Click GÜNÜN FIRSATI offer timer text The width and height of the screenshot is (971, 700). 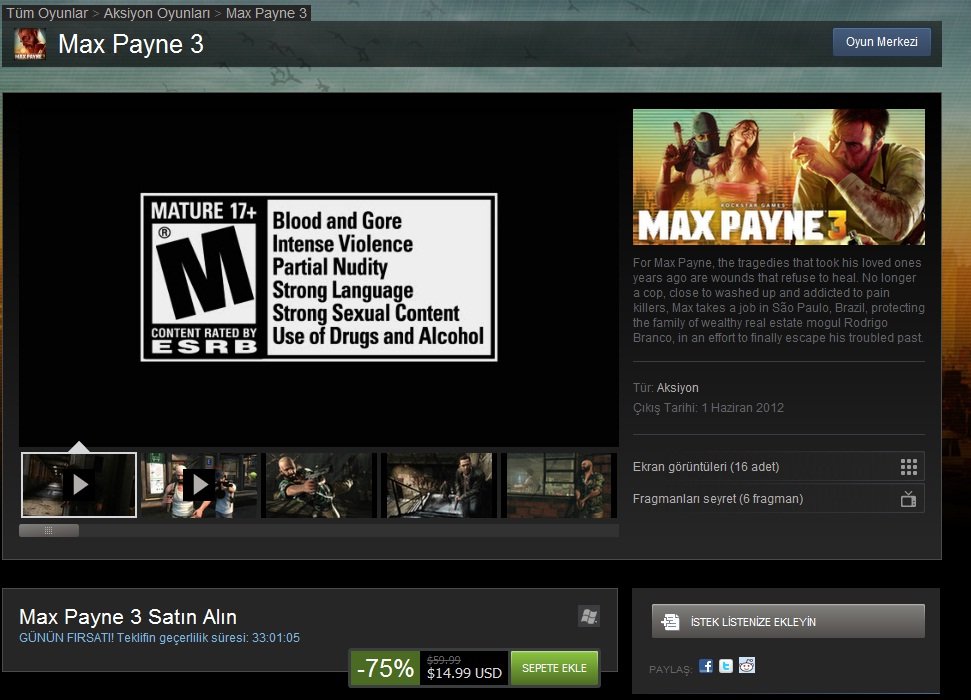pos(159,637)
